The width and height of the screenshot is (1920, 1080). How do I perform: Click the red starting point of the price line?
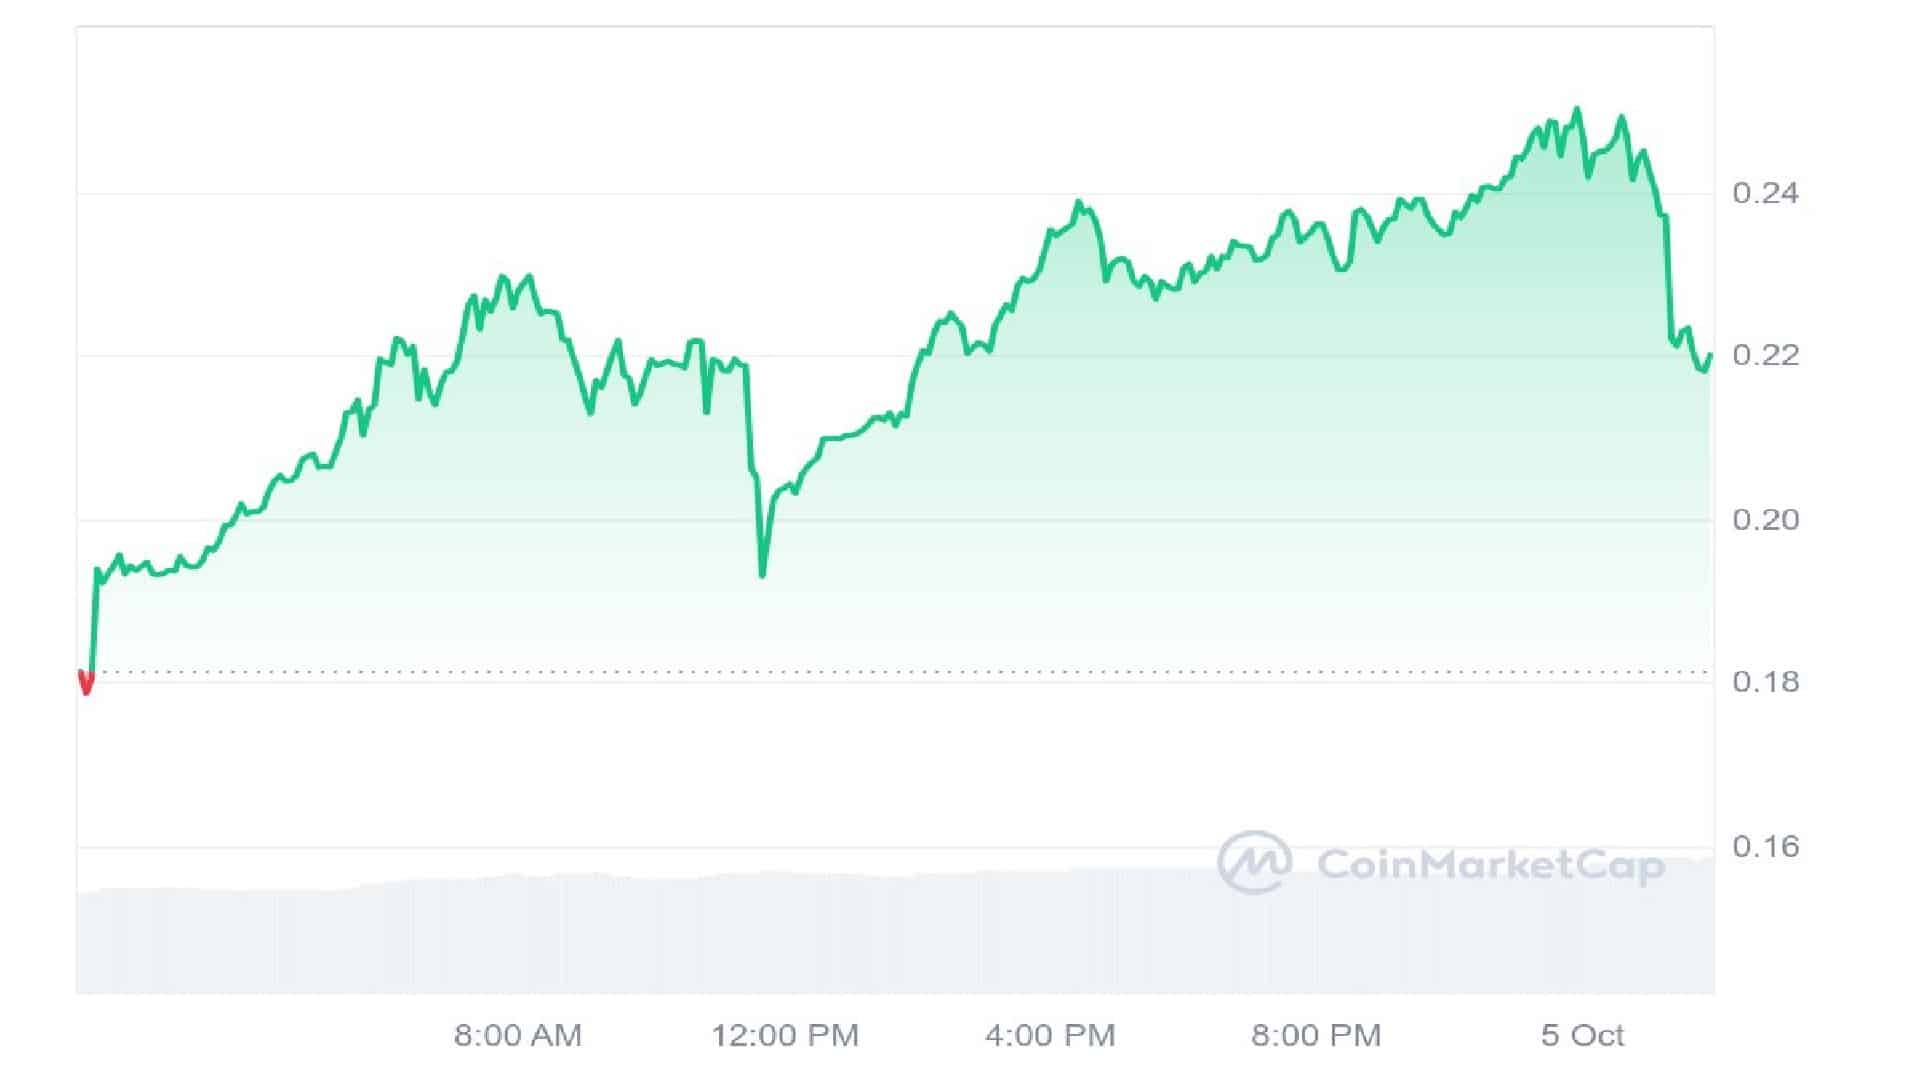click(x=86, y=684)
